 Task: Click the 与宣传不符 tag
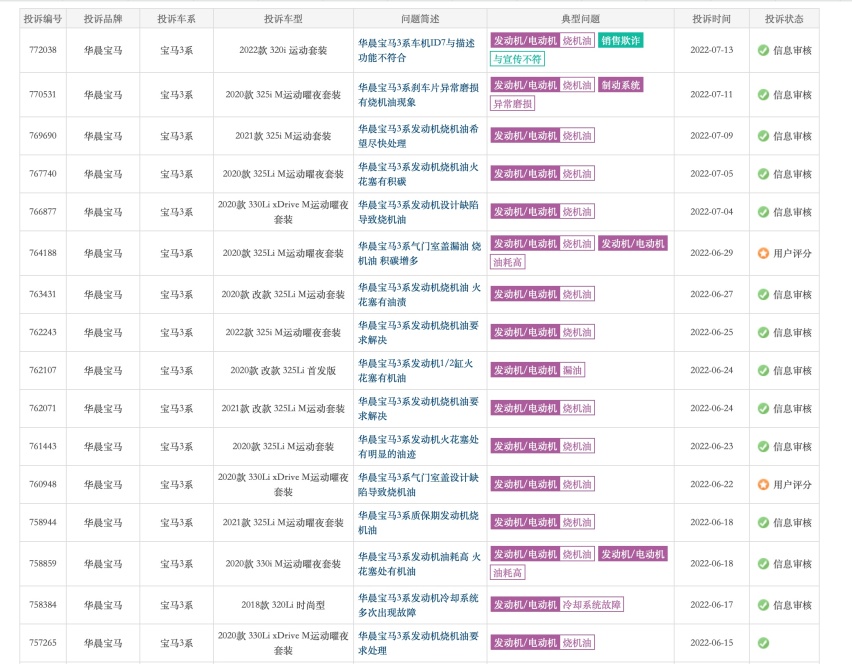[x=517, y=59]
